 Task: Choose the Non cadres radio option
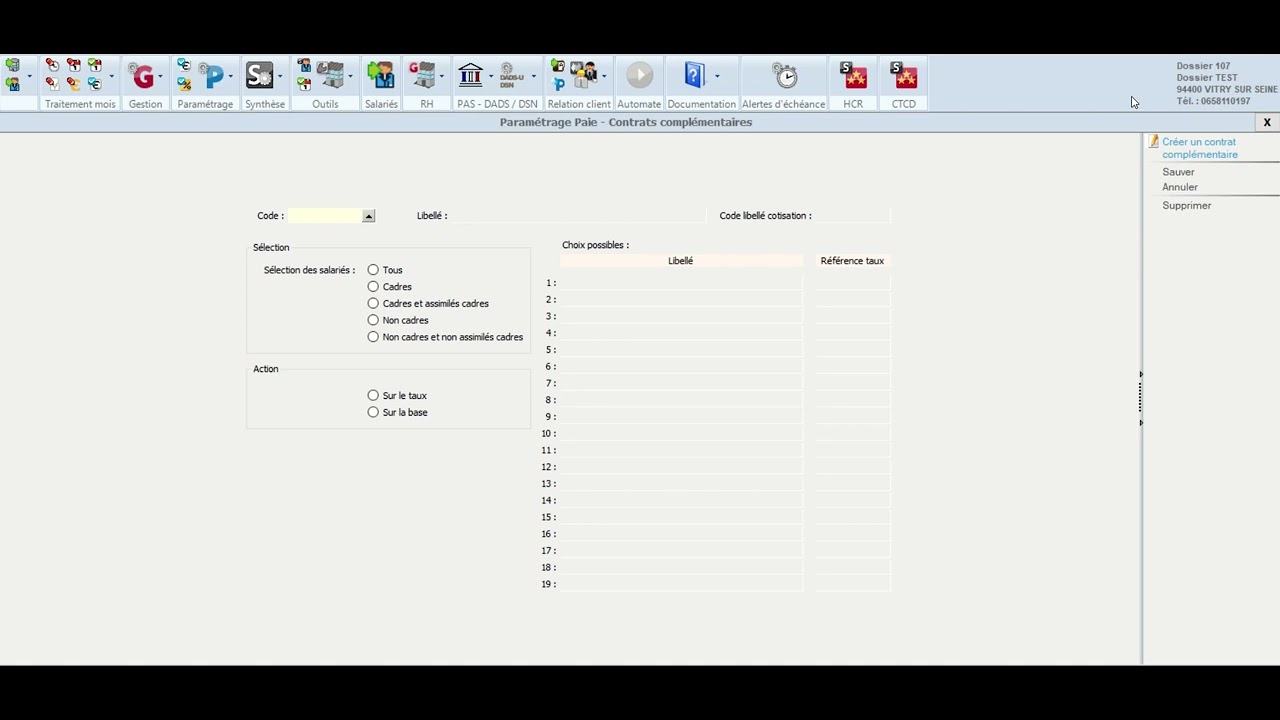(373, 320)
